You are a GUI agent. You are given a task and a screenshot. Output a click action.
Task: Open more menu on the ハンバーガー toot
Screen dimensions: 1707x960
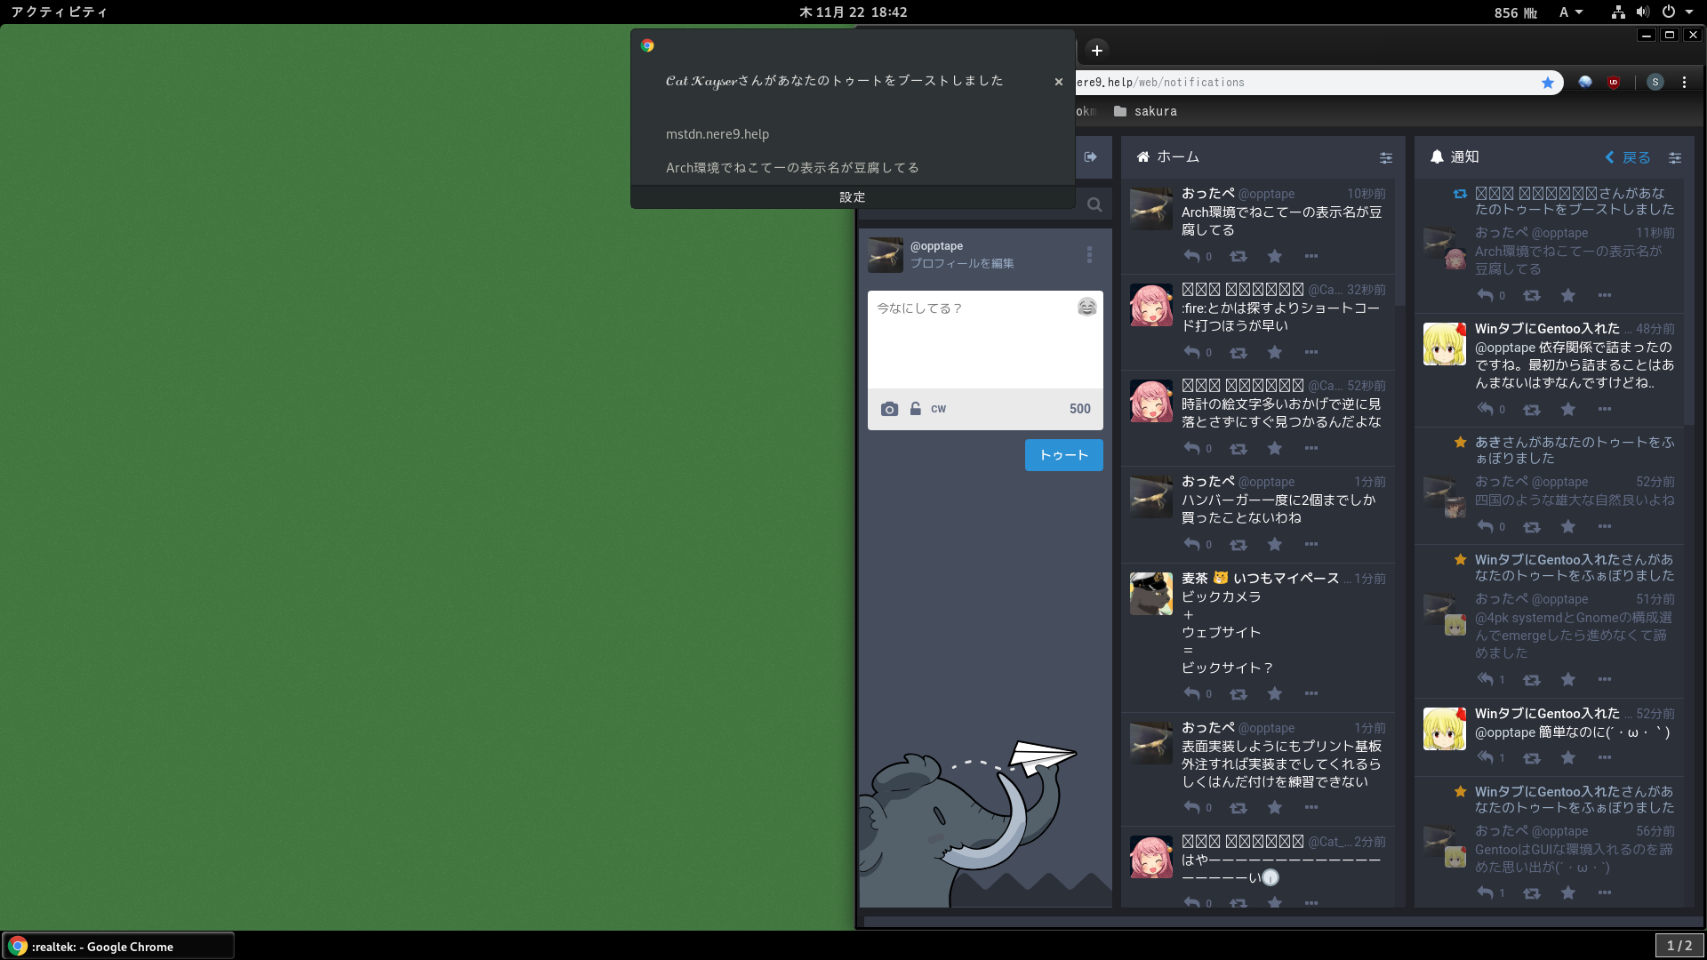pos(1311,544)
